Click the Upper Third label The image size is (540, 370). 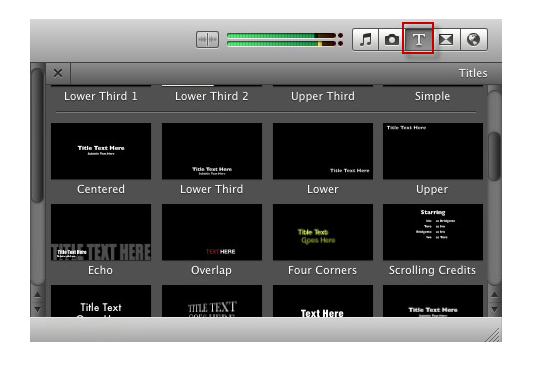click(x=323, y=96)
